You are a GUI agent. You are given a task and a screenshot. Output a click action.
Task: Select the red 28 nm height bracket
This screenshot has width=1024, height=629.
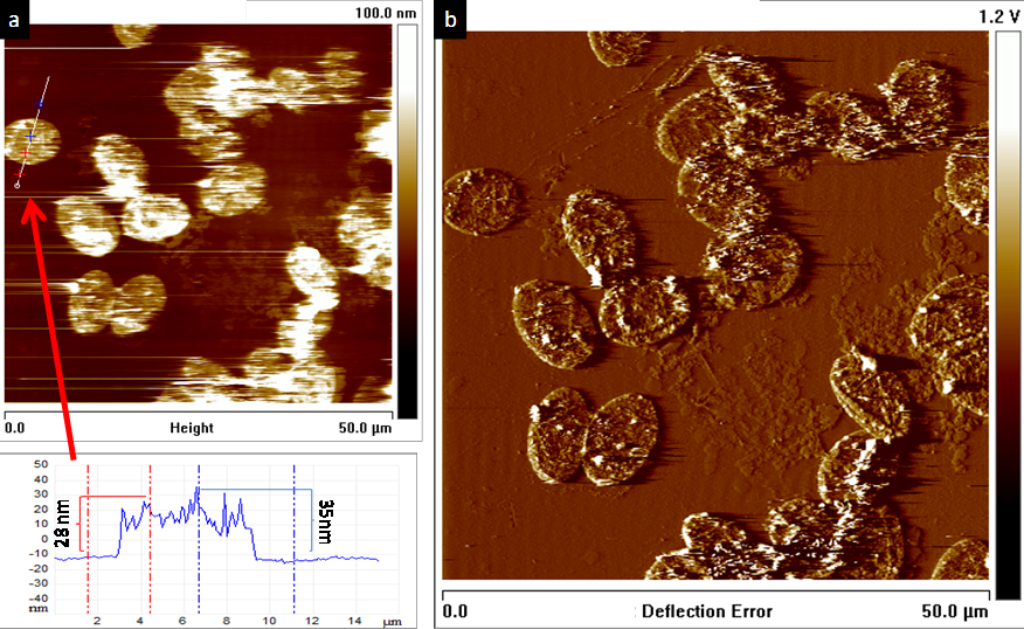(82, 520)
